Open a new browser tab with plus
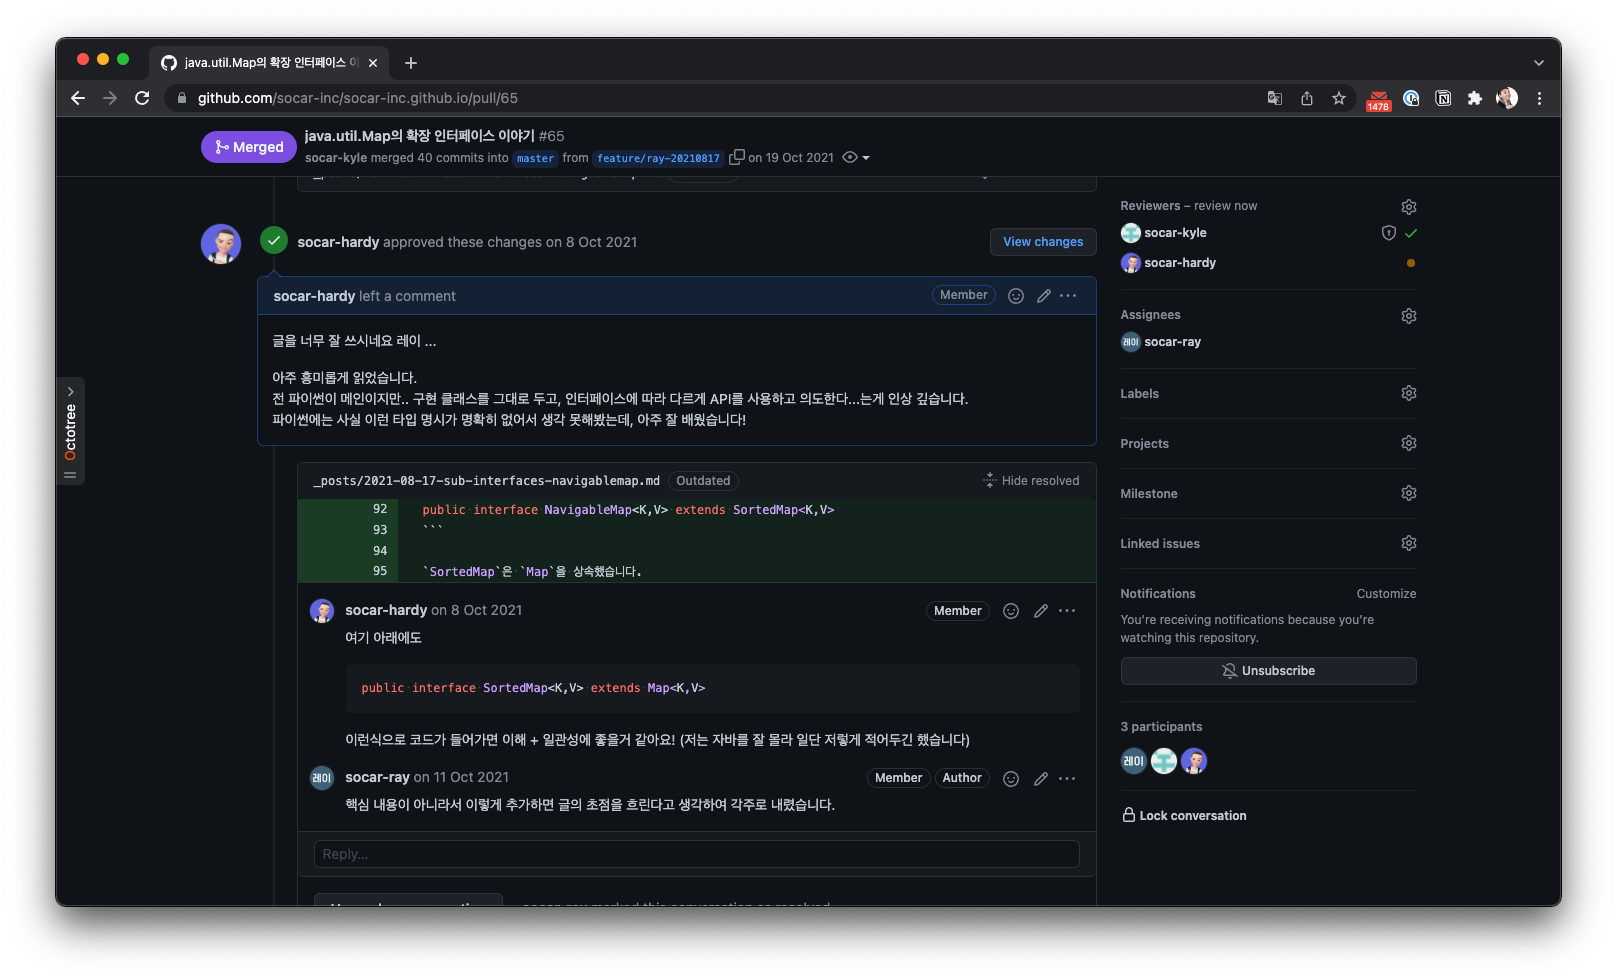1617x980 pixels. pyautogui.click(x=411, y=63)
